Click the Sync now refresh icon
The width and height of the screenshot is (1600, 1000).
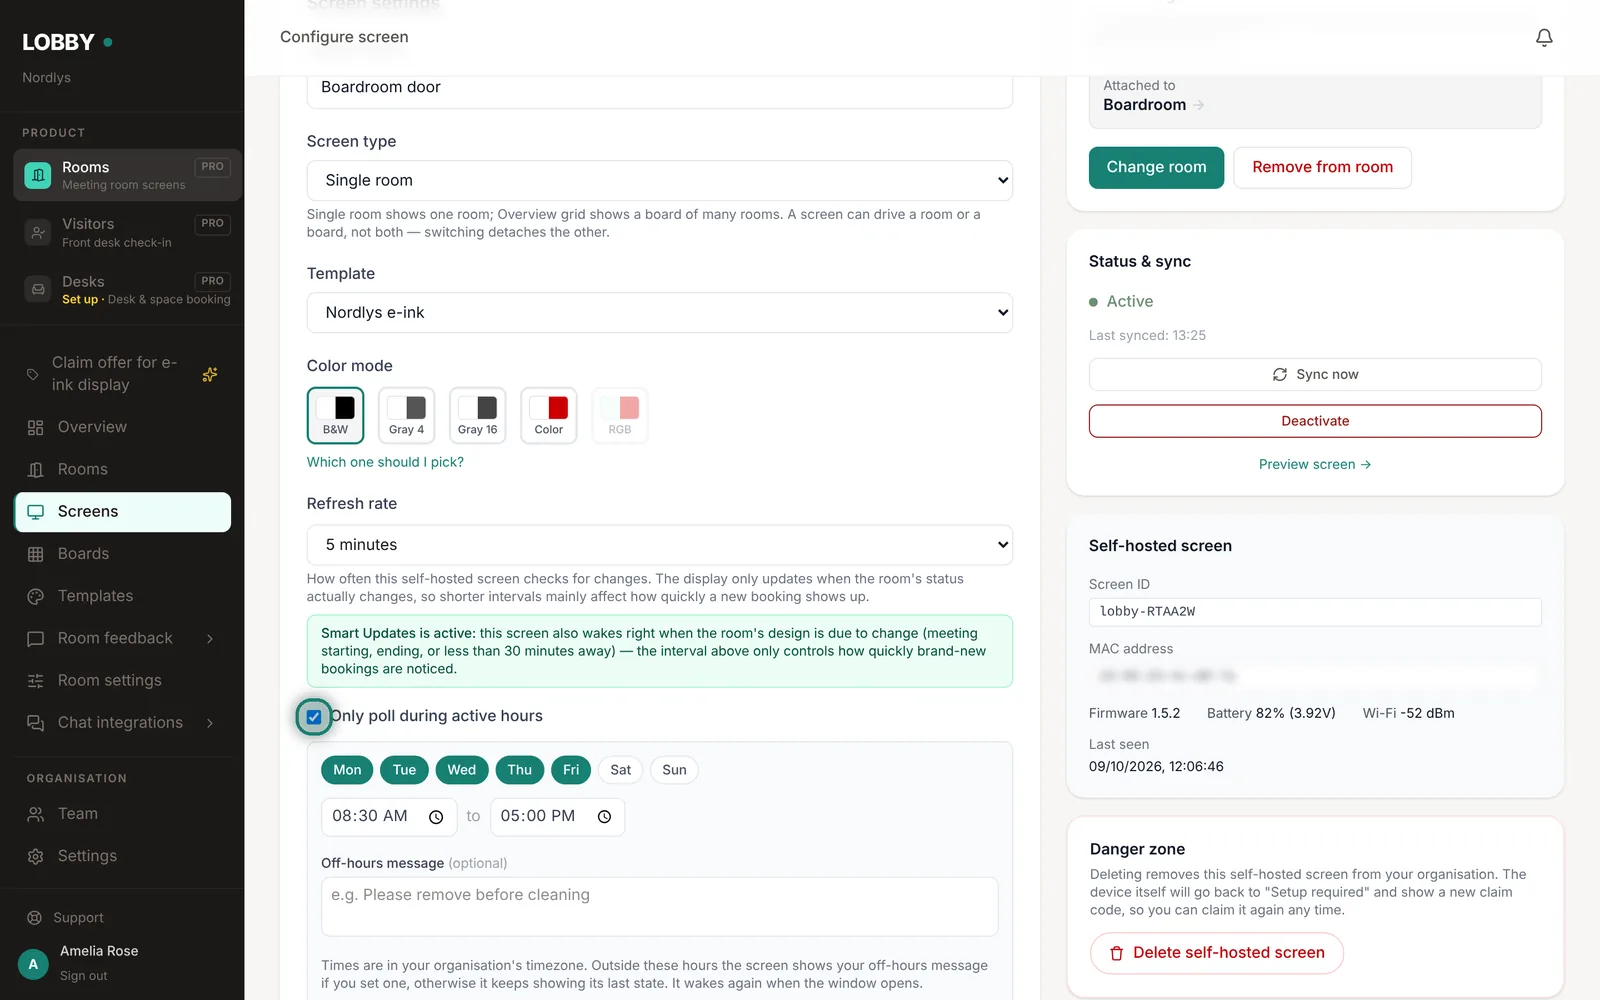[x=1280, y=375]
